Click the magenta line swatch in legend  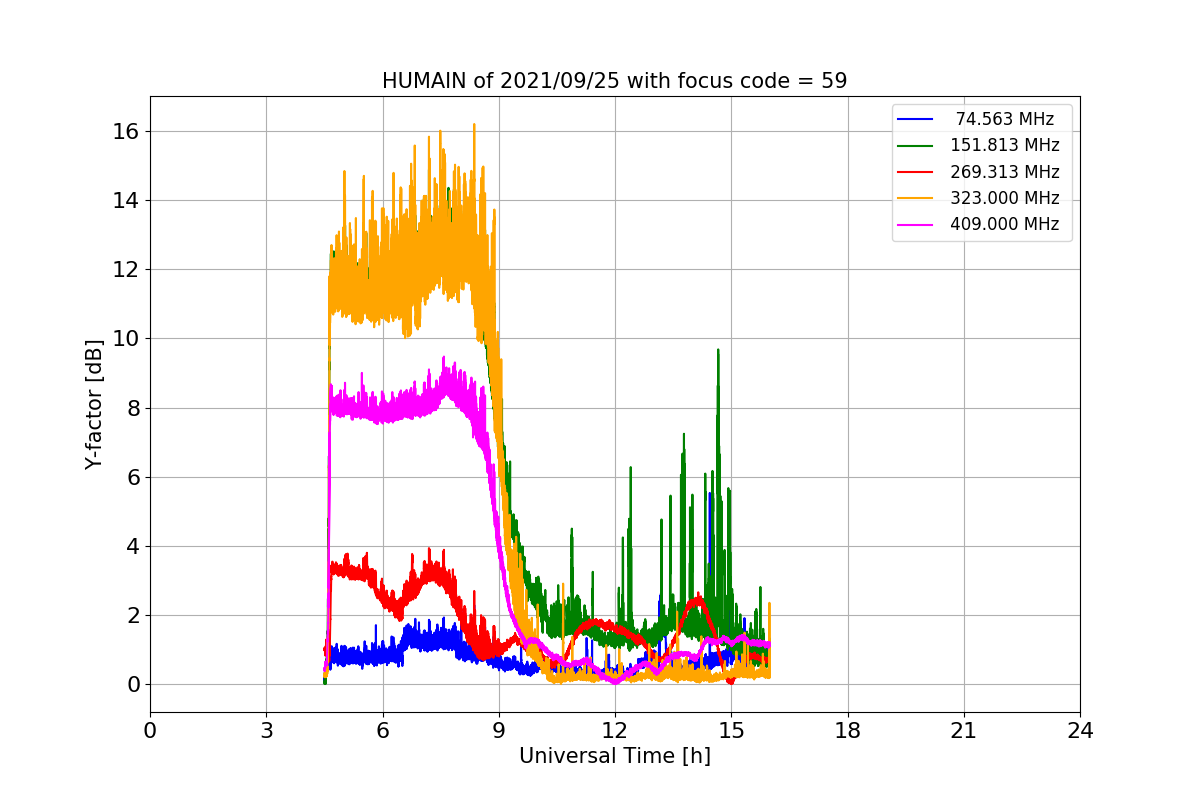click(916, 224)
